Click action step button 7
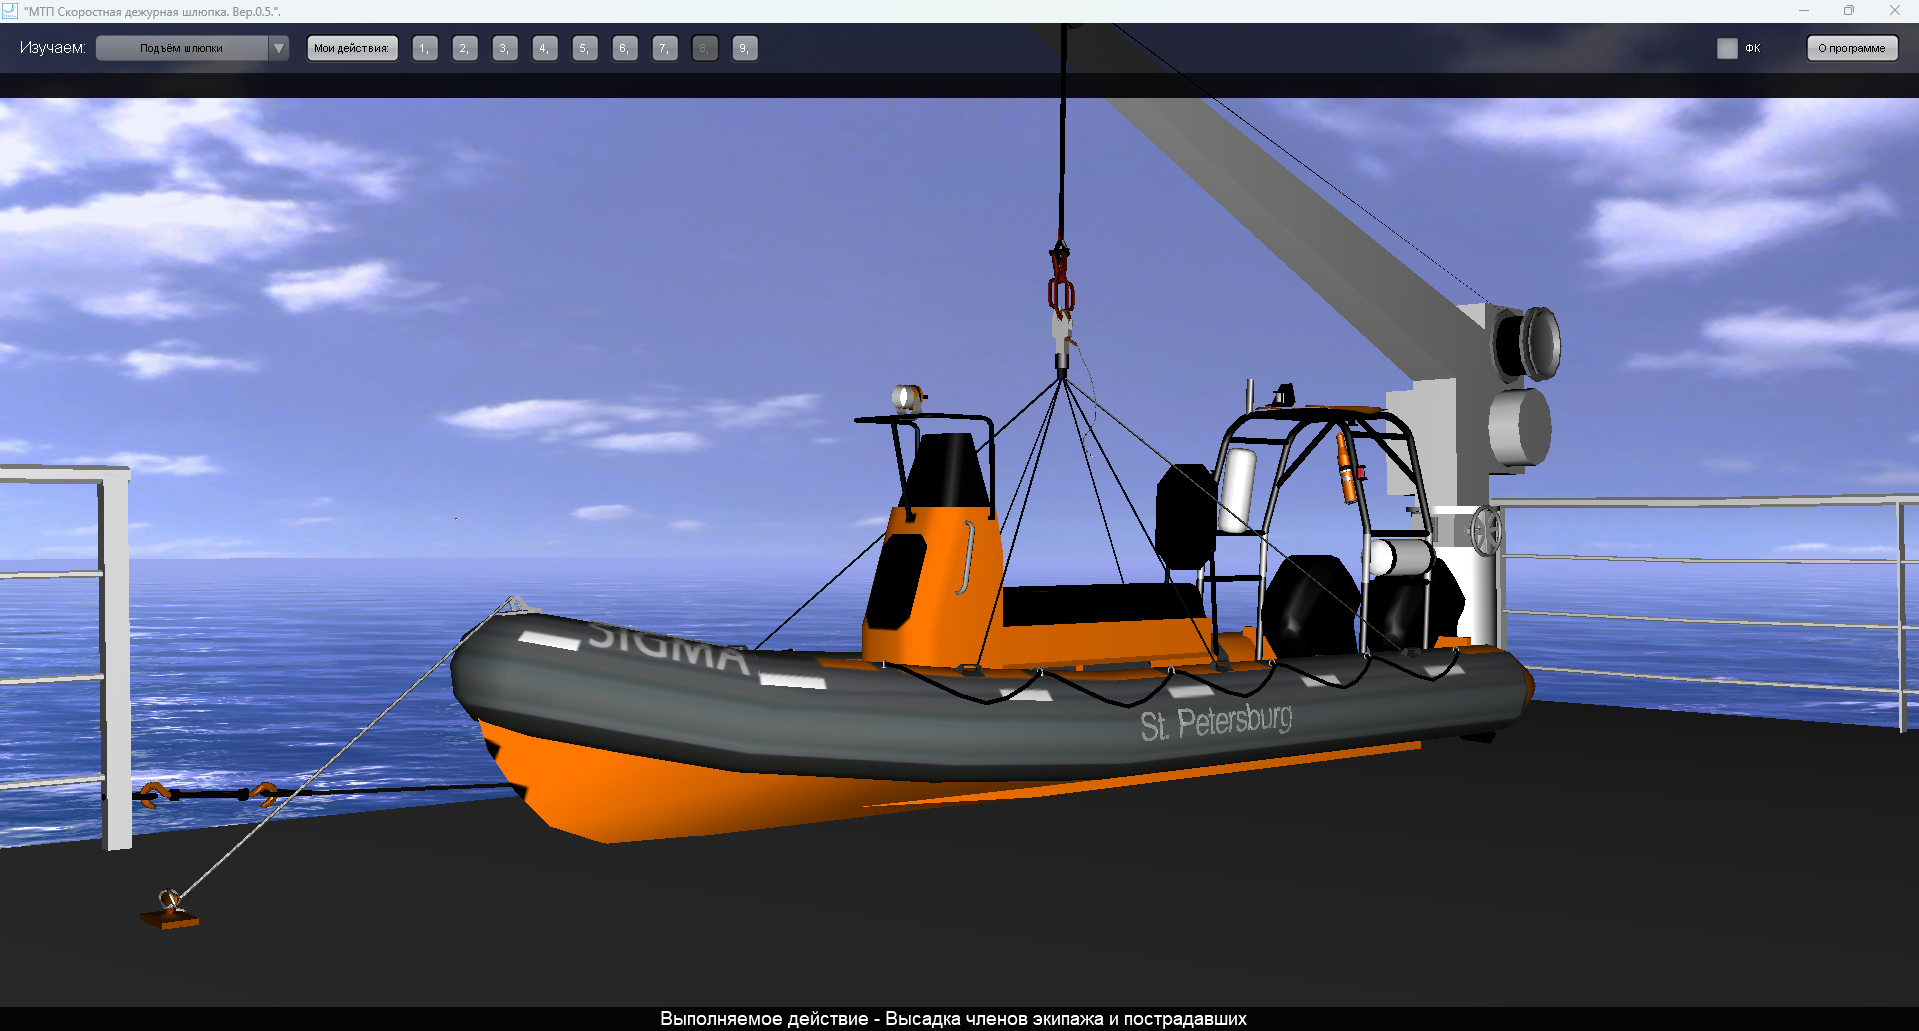The width and height of the screenshot is (1919, 1031). pos(665,48)
